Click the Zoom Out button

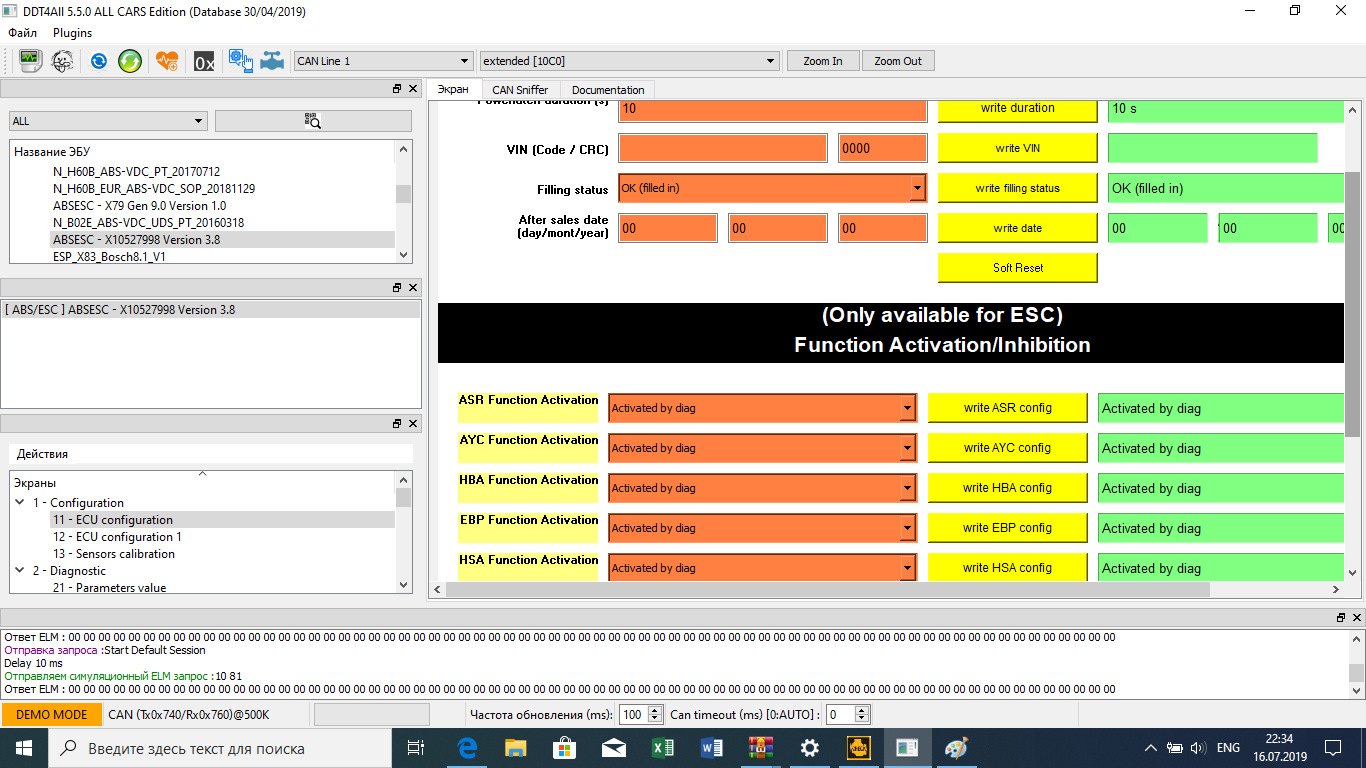click(898, 61)
